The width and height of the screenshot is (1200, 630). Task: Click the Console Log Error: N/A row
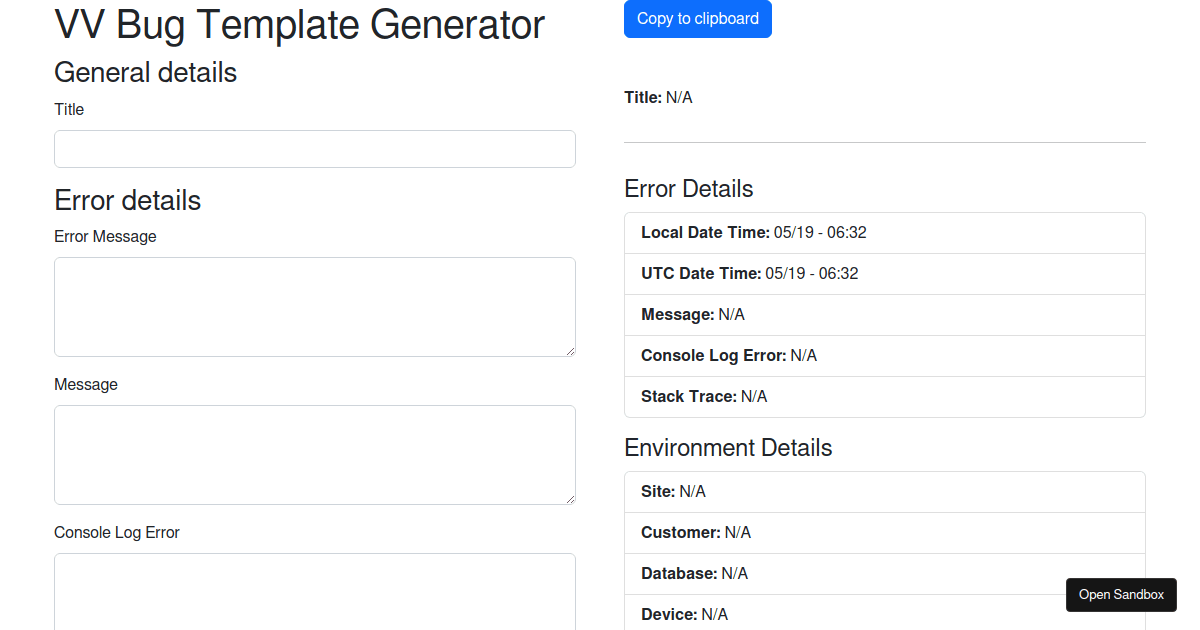coord(885,356)
